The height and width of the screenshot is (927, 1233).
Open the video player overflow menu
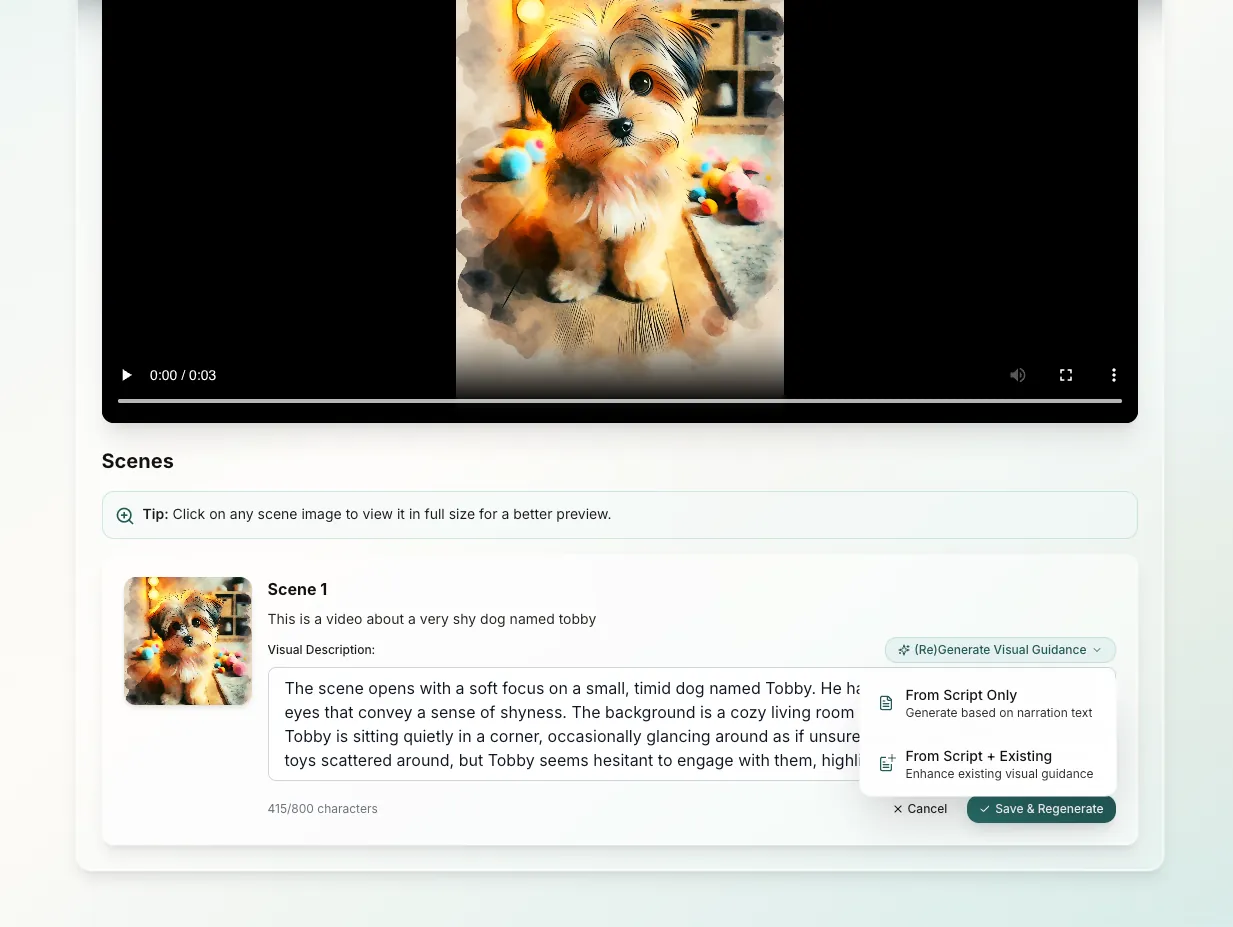point(1113,375)
